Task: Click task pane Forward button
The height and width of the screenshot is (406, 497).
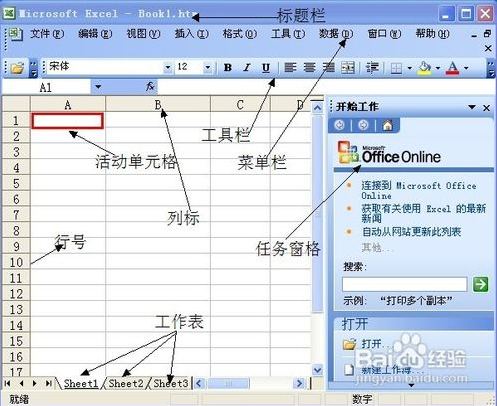Action: pos(363,125)
